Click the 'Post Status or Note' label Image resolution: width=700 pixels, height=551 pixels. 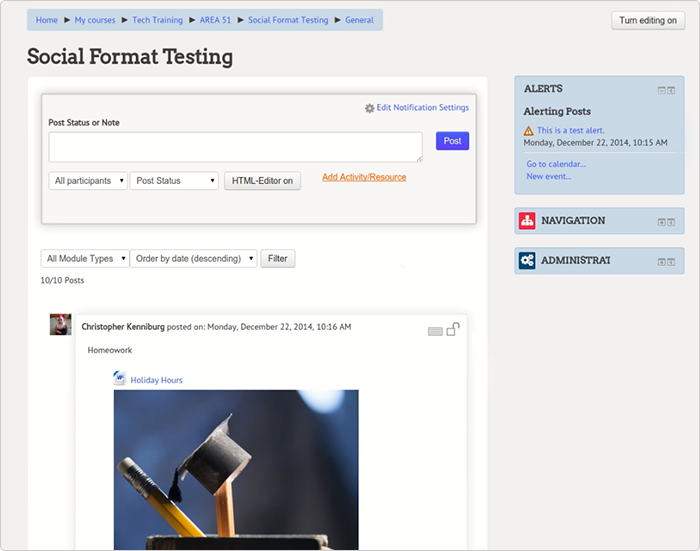83,123
